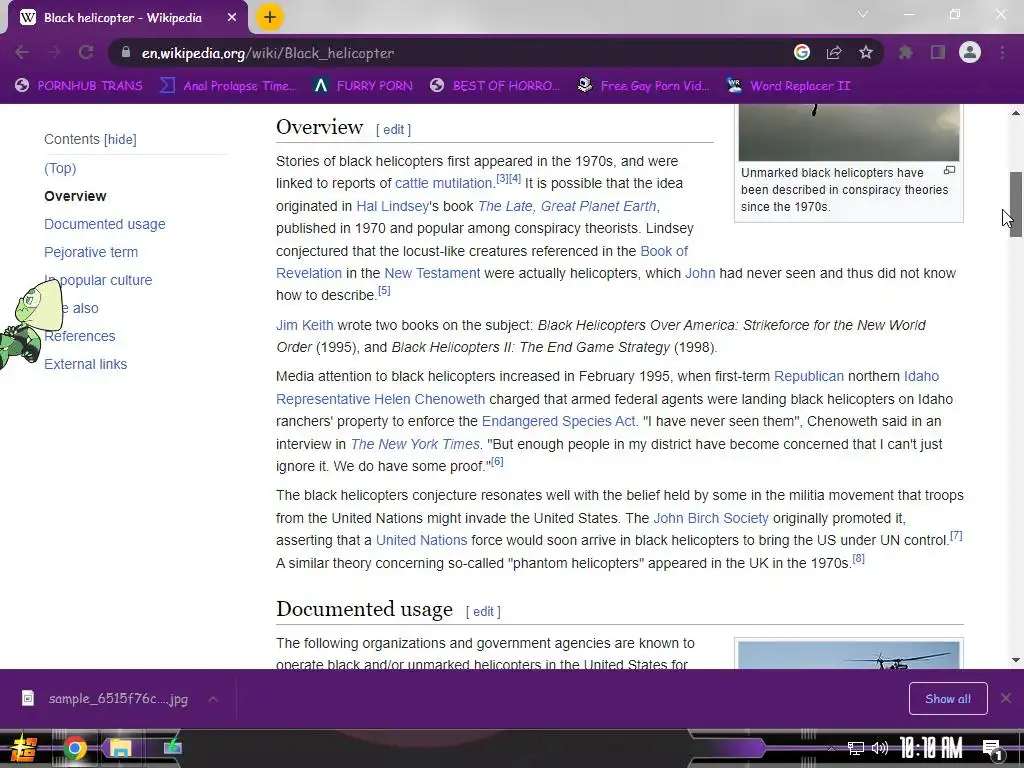Open the Endangered Species Act link
This screenshot has width=1024, height=768.
pos(558,421)
